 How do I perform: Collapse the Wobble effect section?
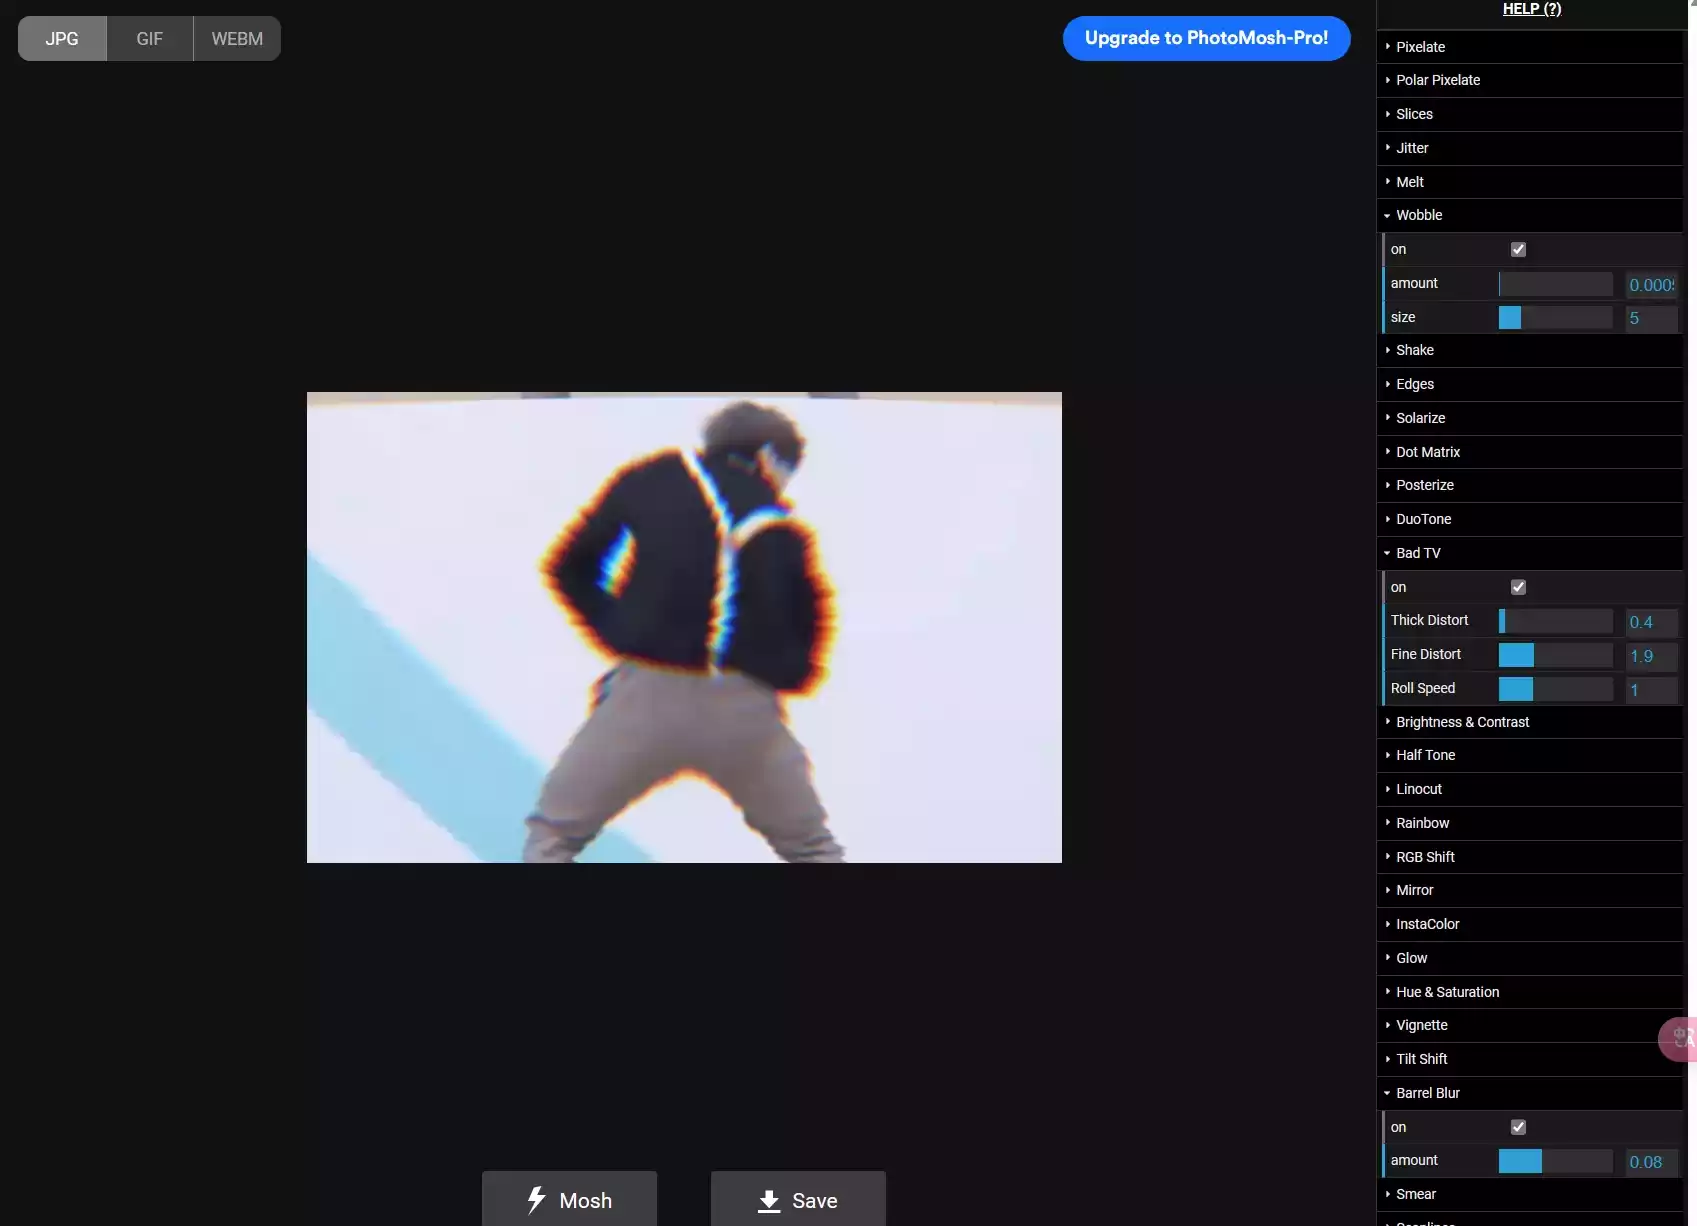[1419, 216]
